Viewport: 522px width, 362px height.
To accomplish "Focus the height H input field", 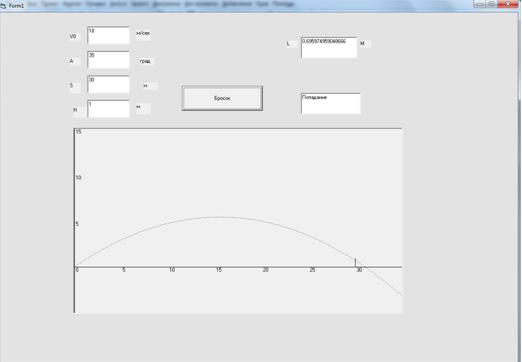I will click(x=108, y=109).
